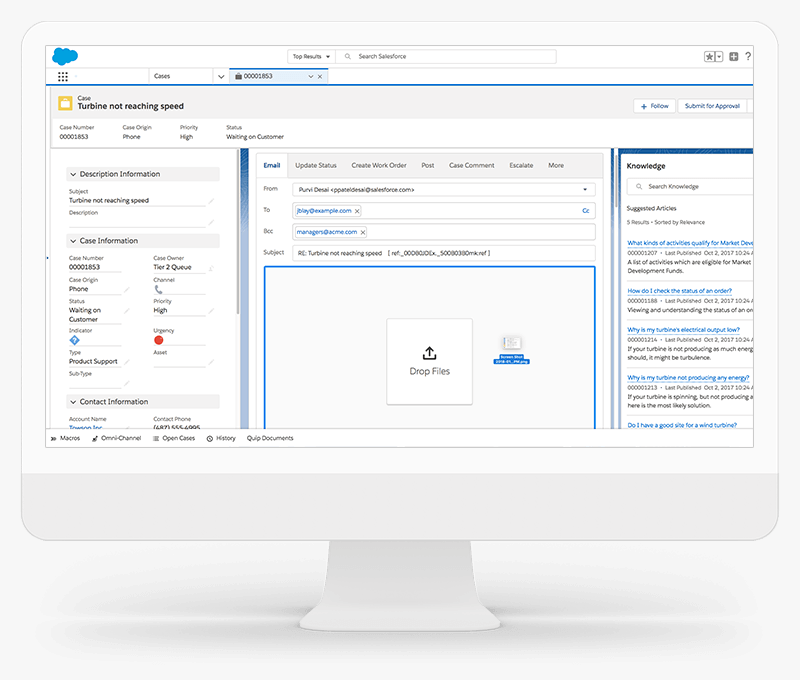The width and height of the screenshot is (800, 680).
Task: Open Quip Documents utility item
Action: pos(270,438)
